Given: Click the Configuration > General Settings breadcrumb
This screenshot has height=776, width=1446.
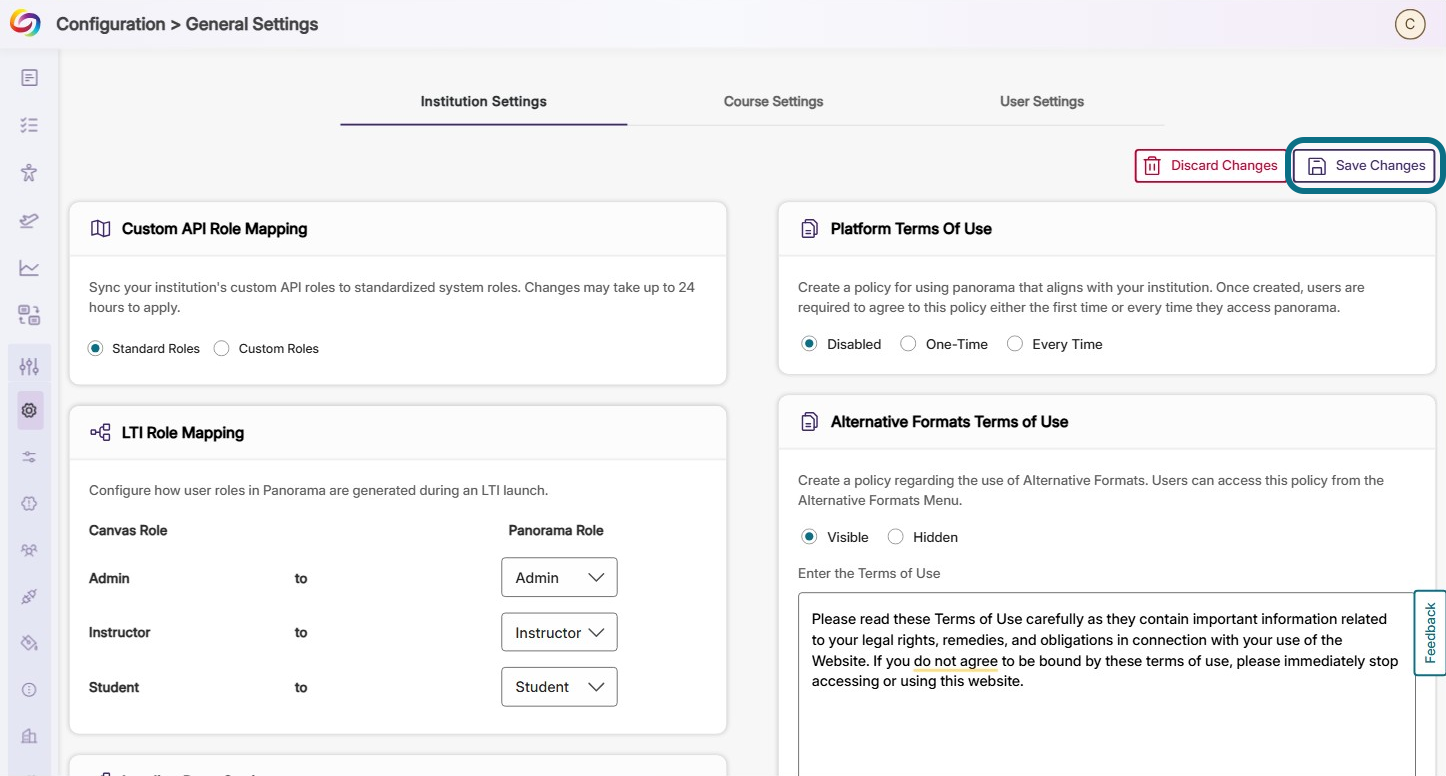Looking at the screenshot, I should pyautogui.click(x=187, y=25).
